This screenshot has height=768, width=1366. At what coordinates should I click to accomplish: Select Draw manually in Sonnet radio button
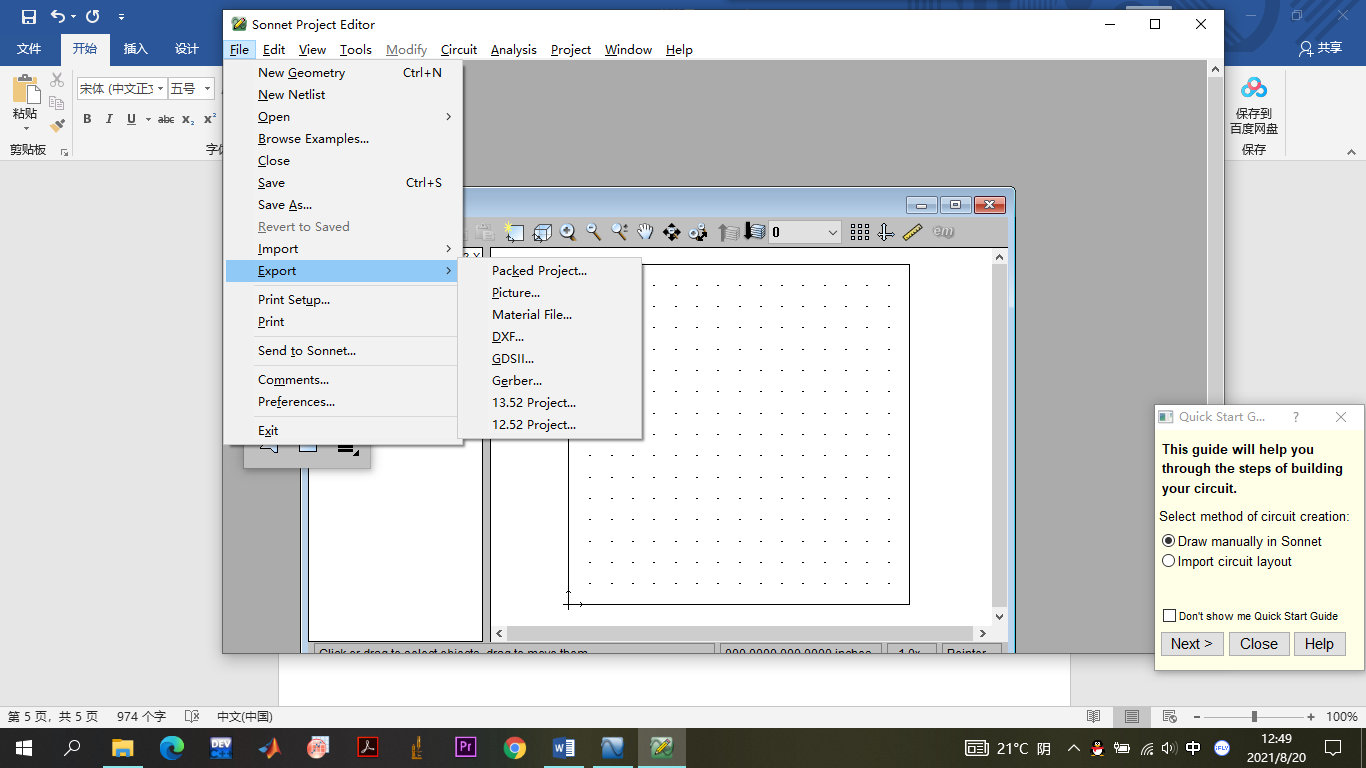(1168, 541)
